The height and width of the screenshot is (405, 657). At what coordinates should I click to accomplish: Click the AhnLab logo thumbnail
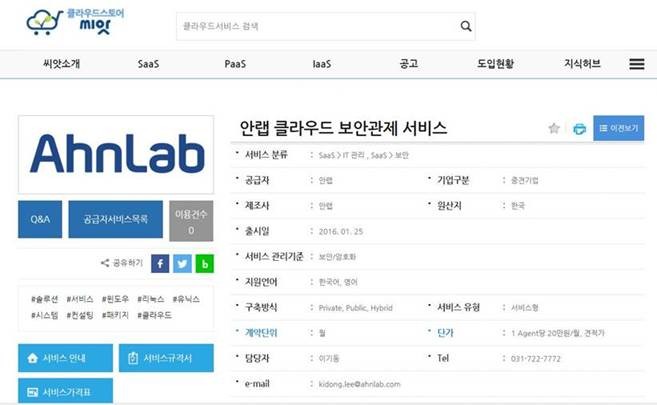click(115, 153)
